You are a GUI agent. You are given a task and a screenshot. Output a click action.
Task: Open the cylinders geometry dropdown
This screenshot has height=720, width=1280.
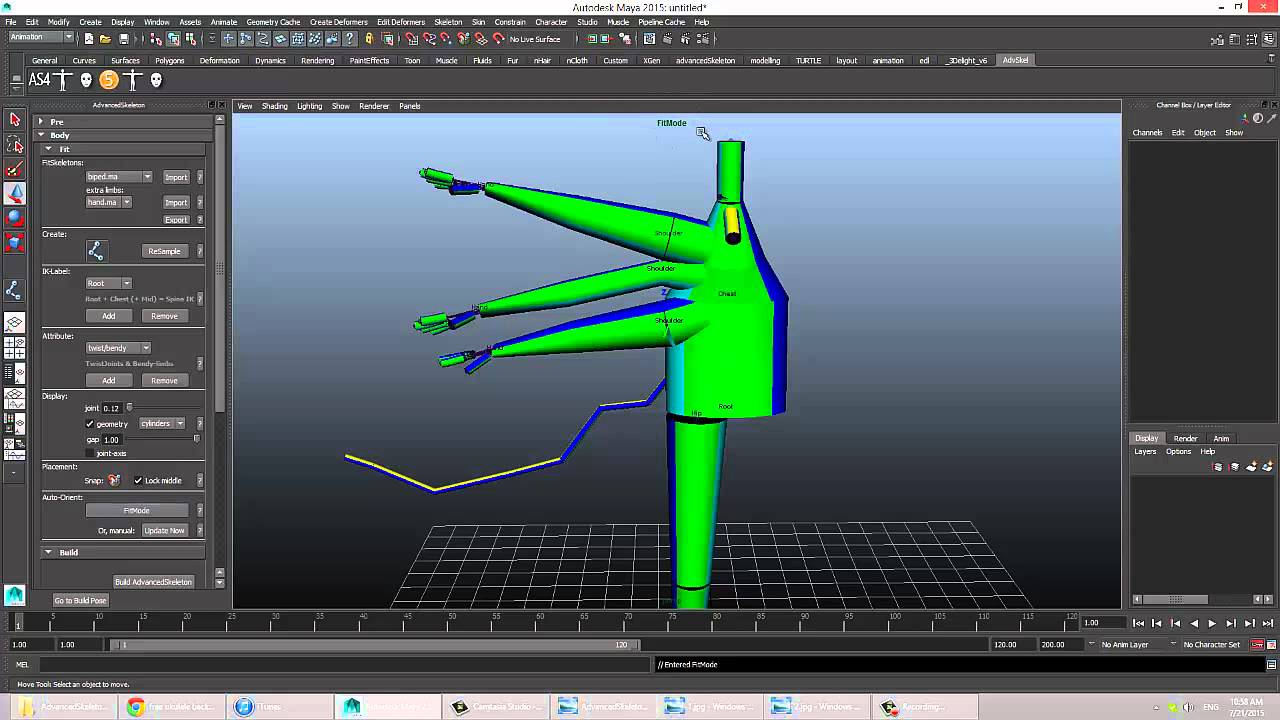tap(162, 424)
